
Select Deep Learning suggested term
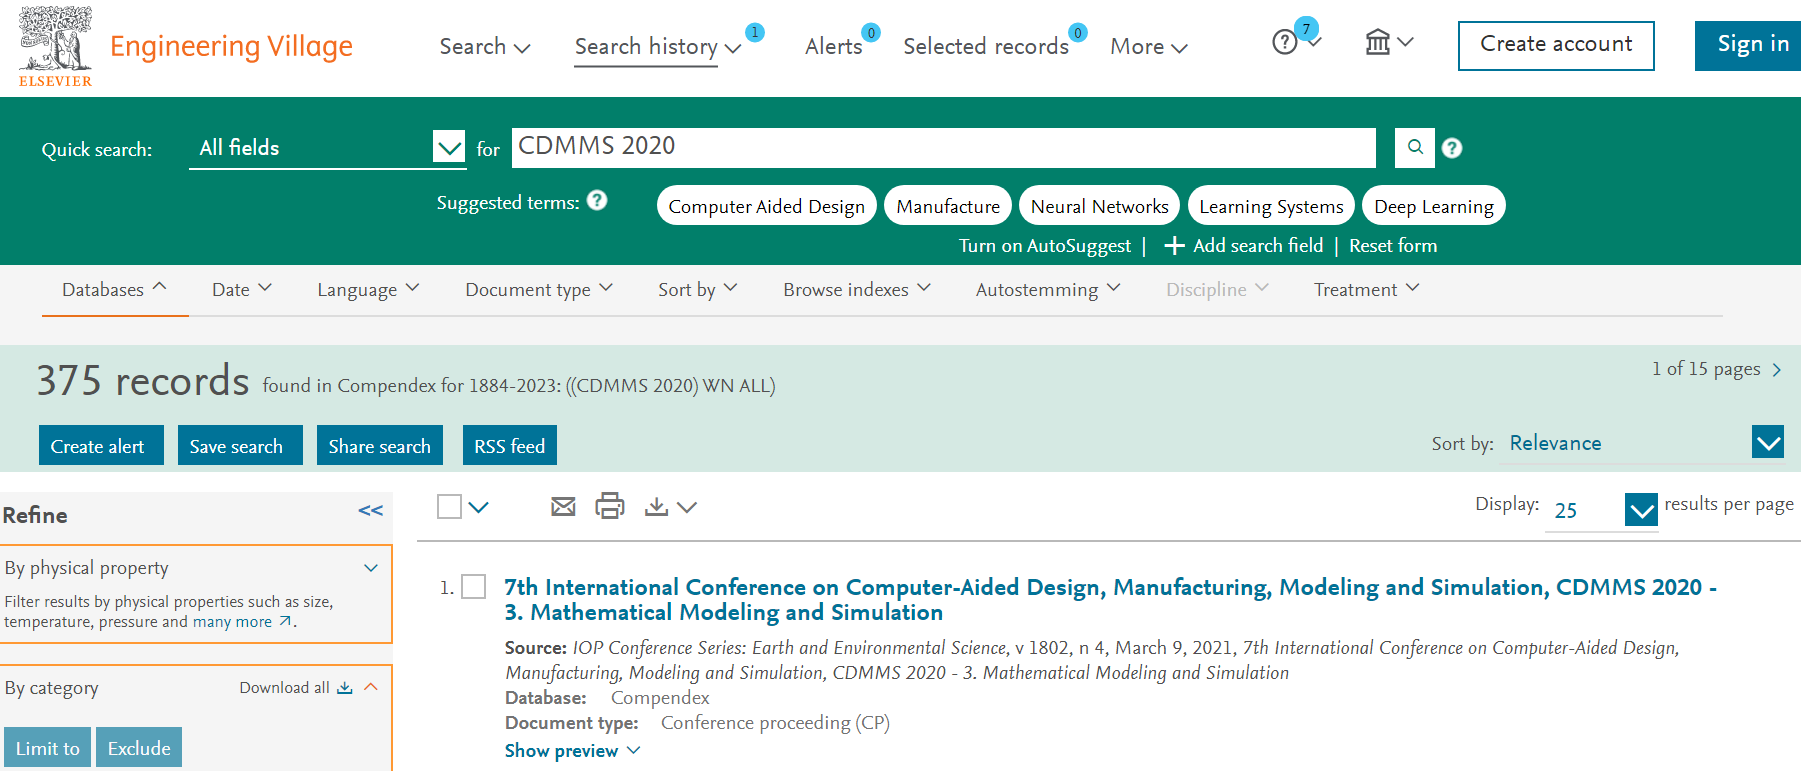click(1433, 206)
